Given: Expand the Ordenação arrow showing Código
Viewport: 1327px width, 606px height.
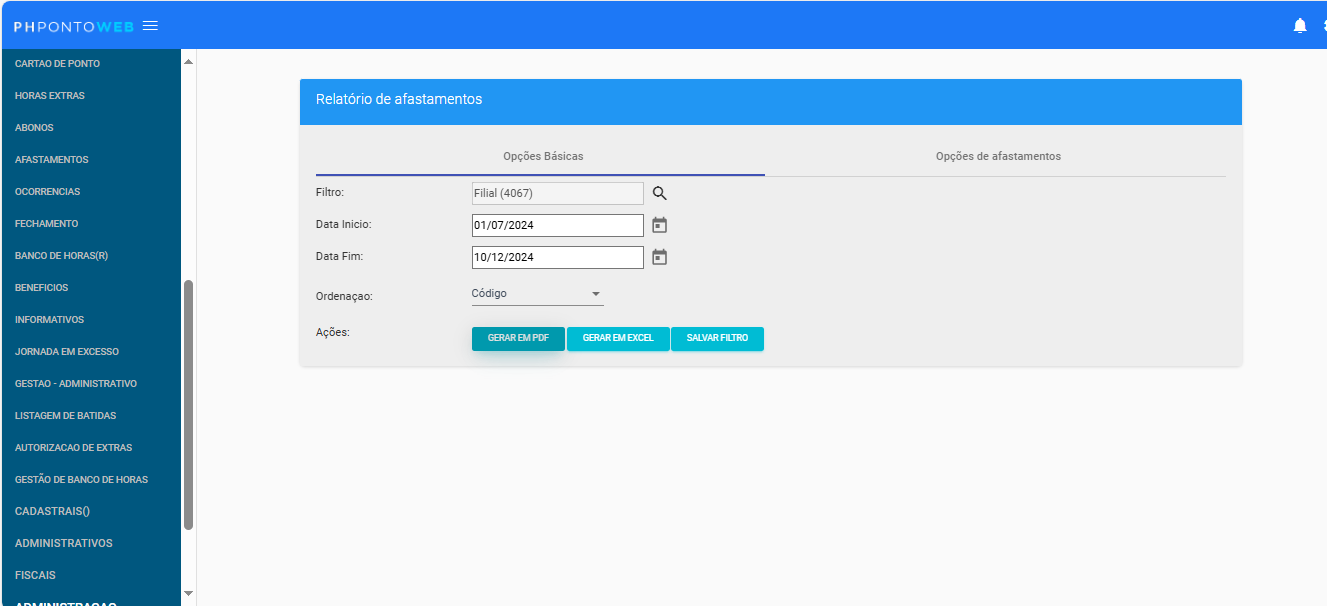Looking at the screenshot, I should (x=596, y=293).
